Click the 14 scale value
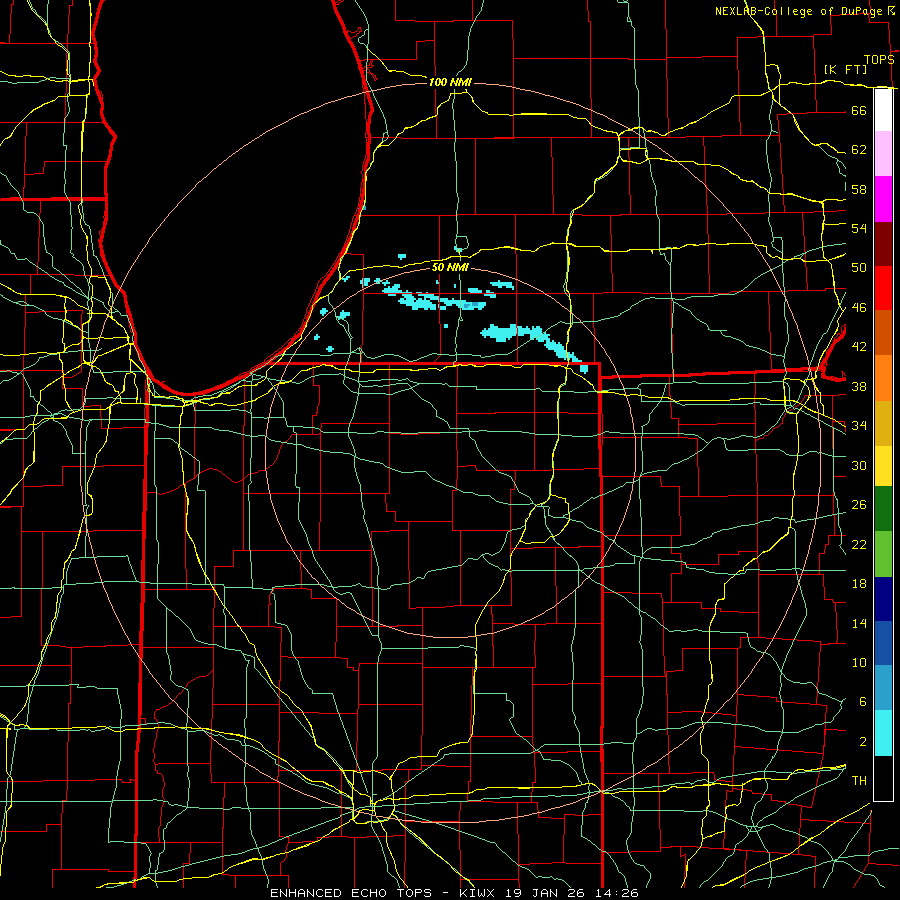 859,623
